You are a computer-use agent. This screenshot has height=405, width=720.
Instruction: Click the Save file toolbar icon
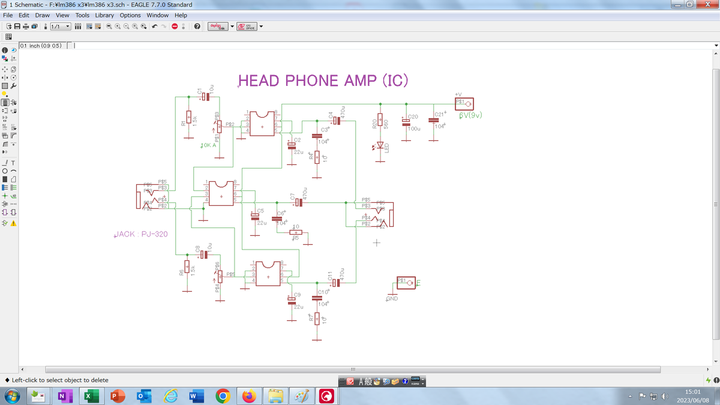[x=17, y=26]
